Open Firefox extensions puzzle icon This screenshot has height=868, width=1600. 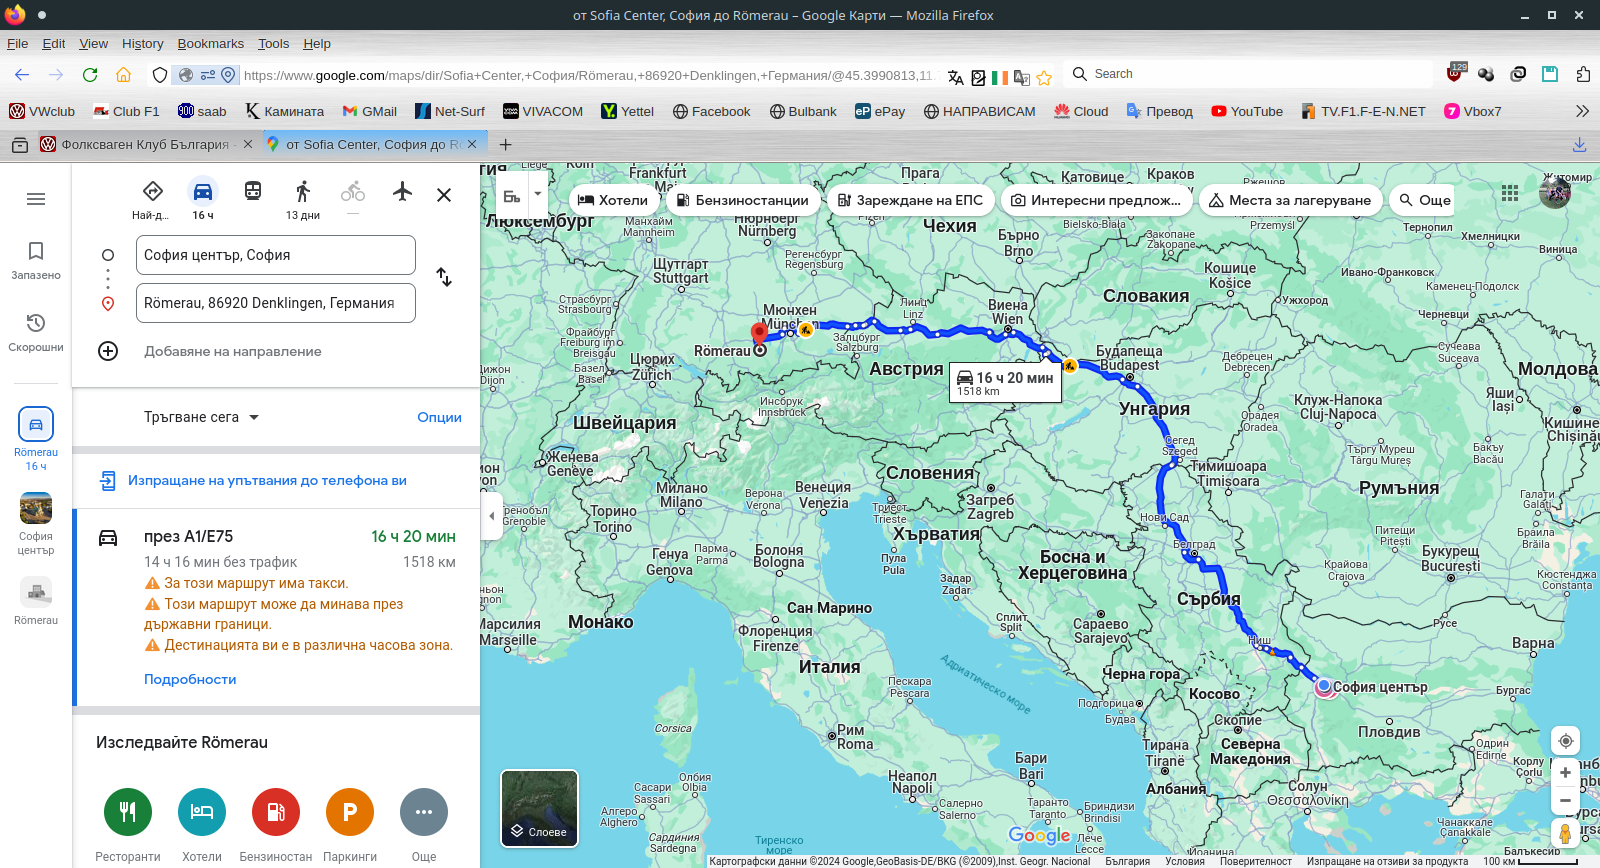1583,74
